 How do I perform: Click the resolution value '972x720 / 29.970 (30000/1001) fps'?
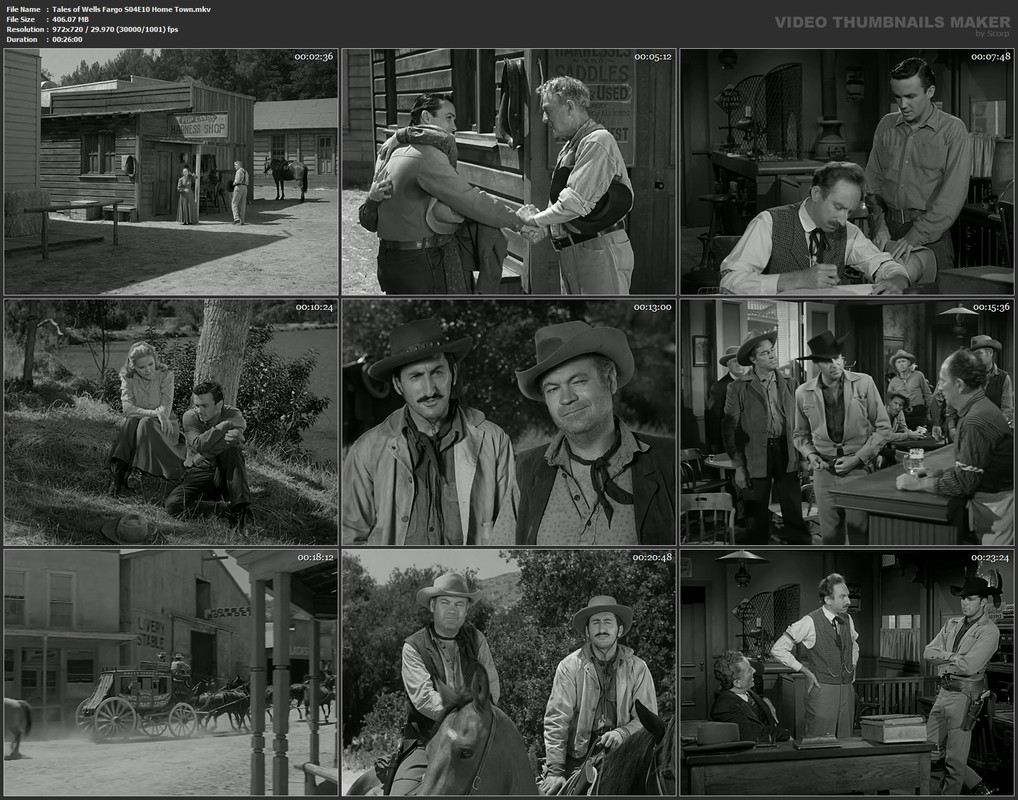tap(115, 29)
